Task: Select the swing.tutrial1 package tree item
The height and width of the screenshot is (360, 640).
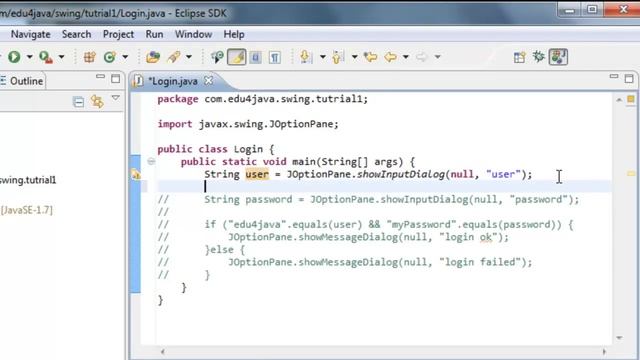Action: point(28,180)
